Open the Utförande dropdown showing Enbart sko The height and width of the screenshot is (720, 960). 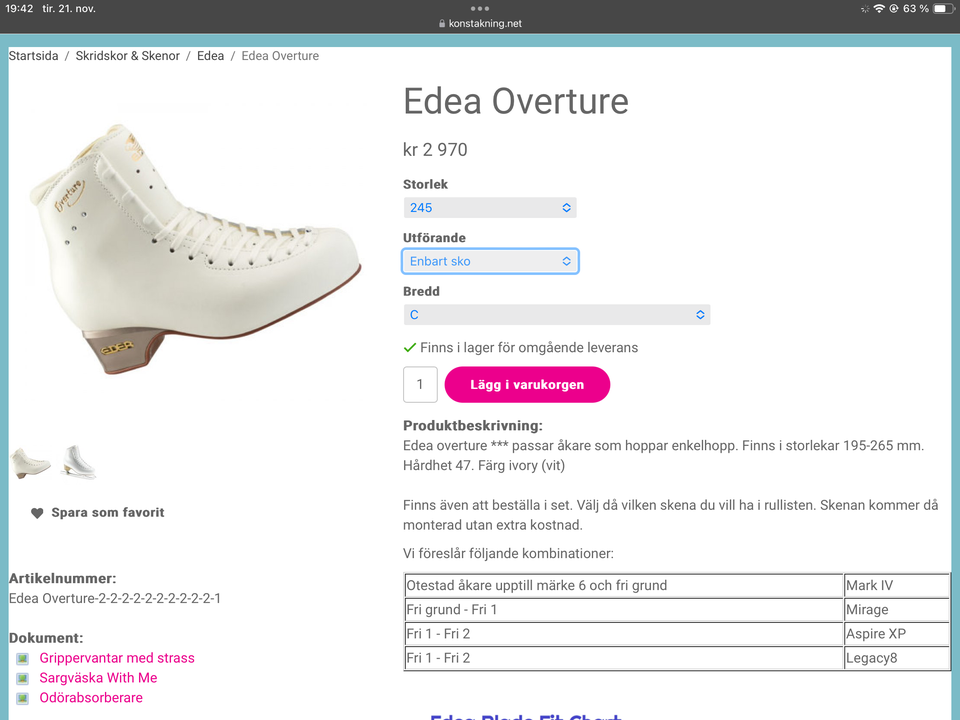click(x=490, y=261)
